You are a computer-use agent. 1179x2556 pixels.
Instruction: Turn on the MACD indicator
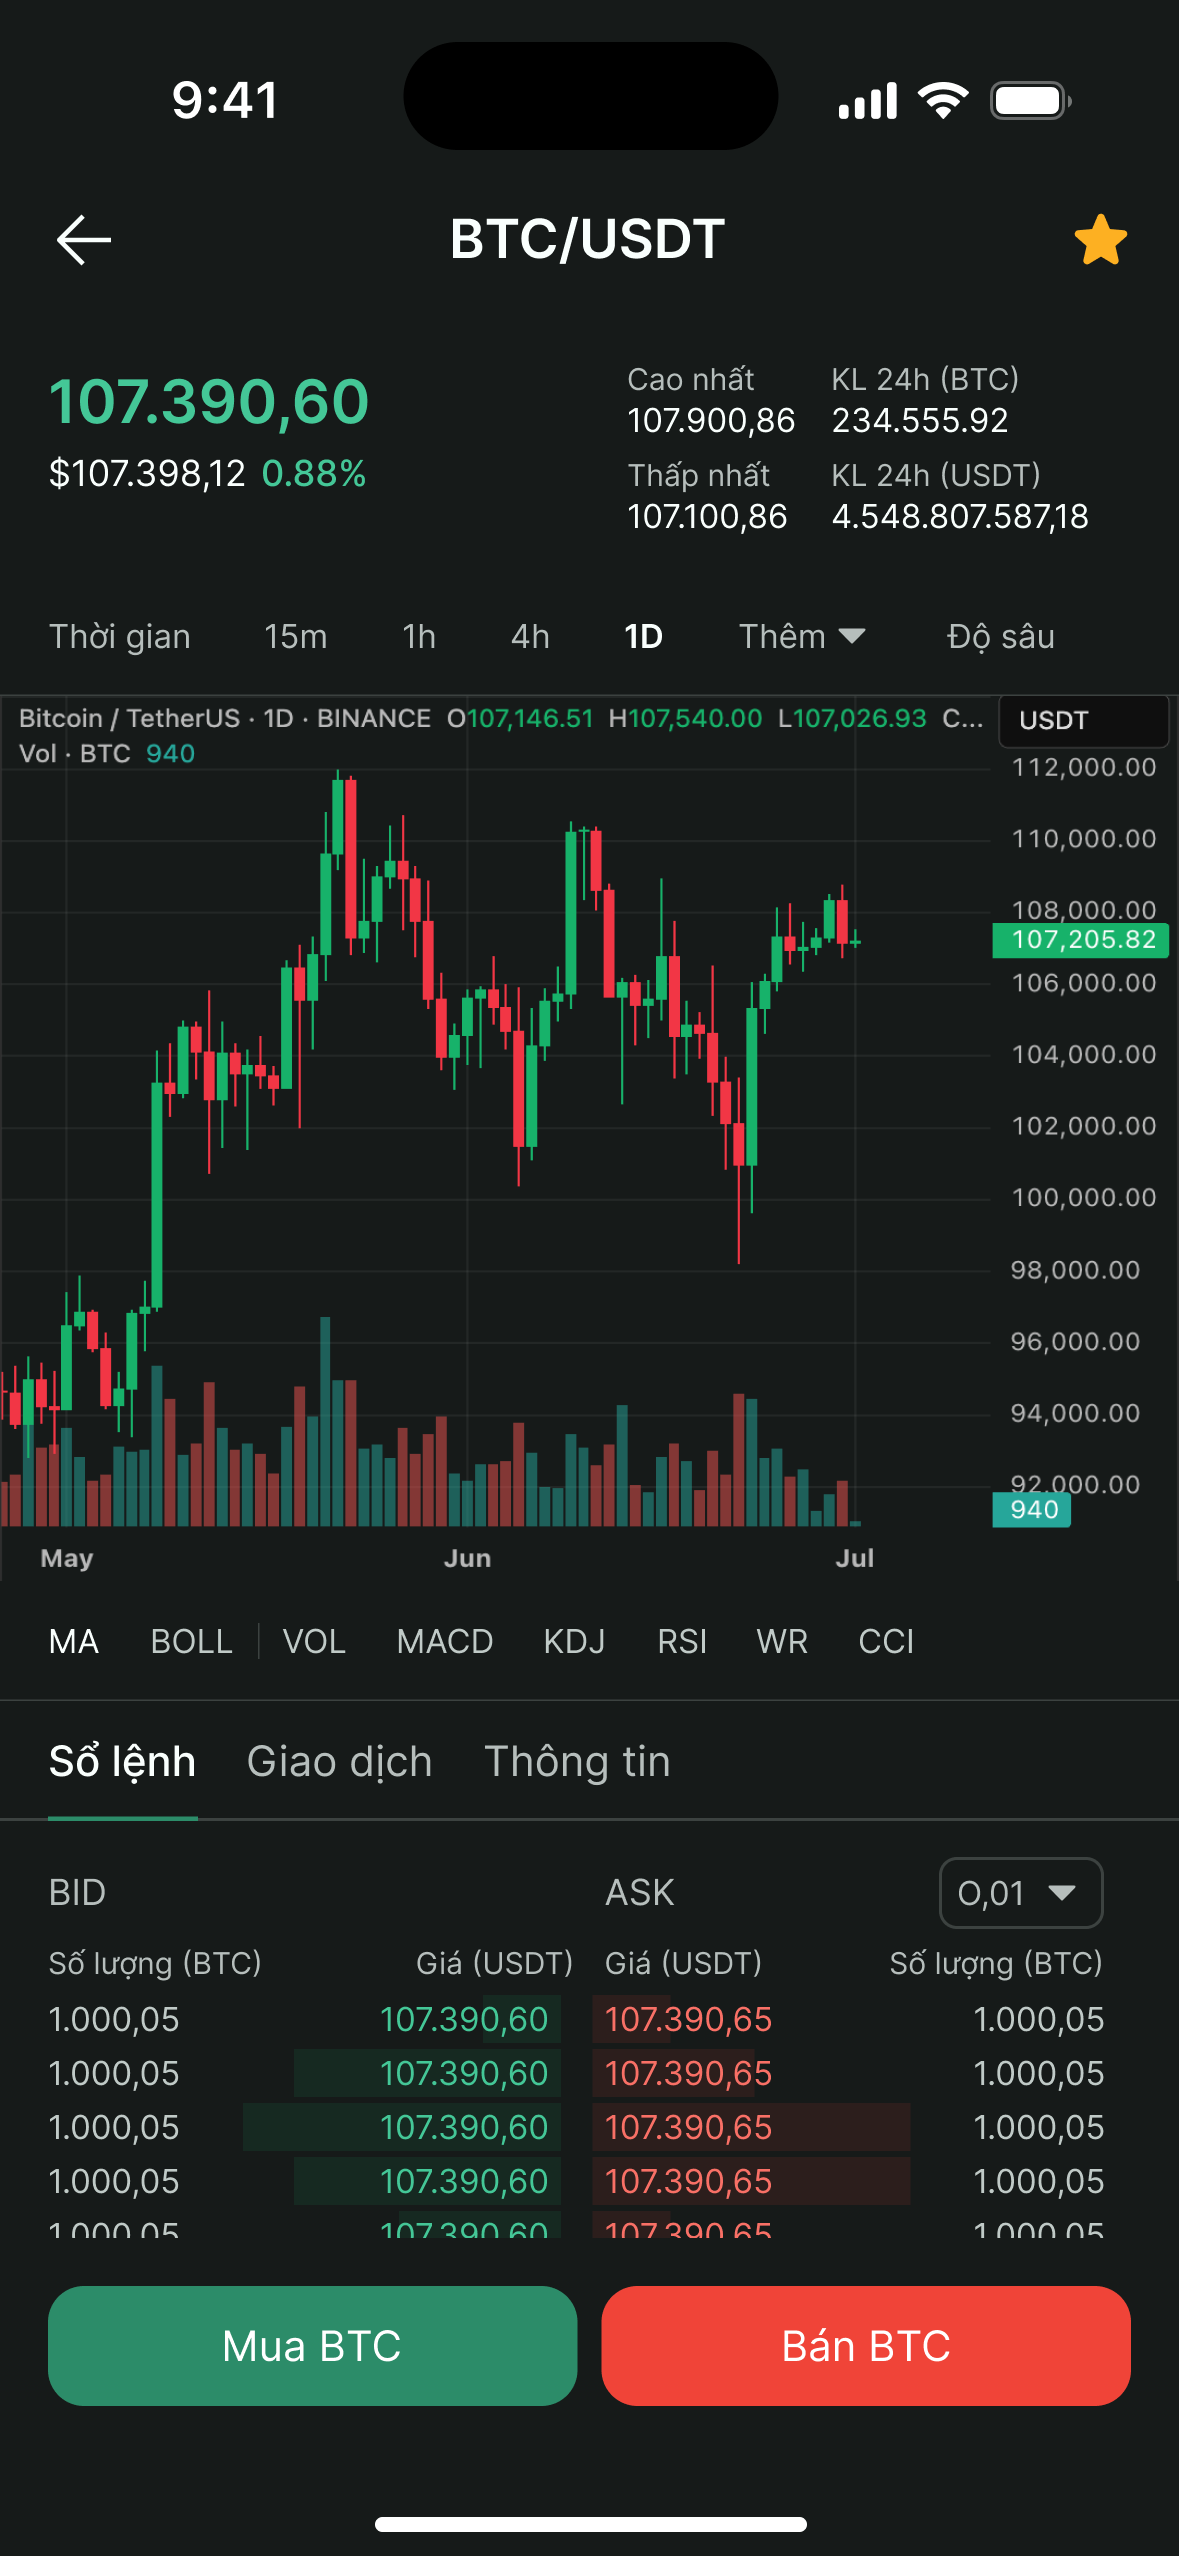point(444,1641)
